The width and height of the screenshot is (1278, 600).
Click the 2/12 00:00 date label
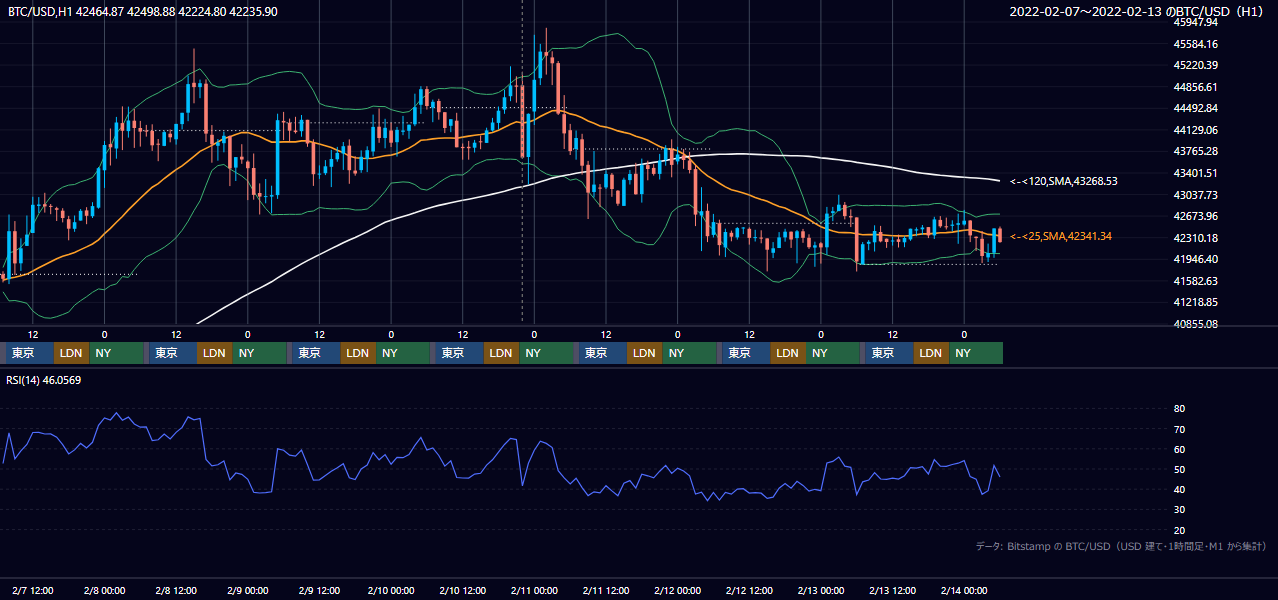click(x=678, y=590)
